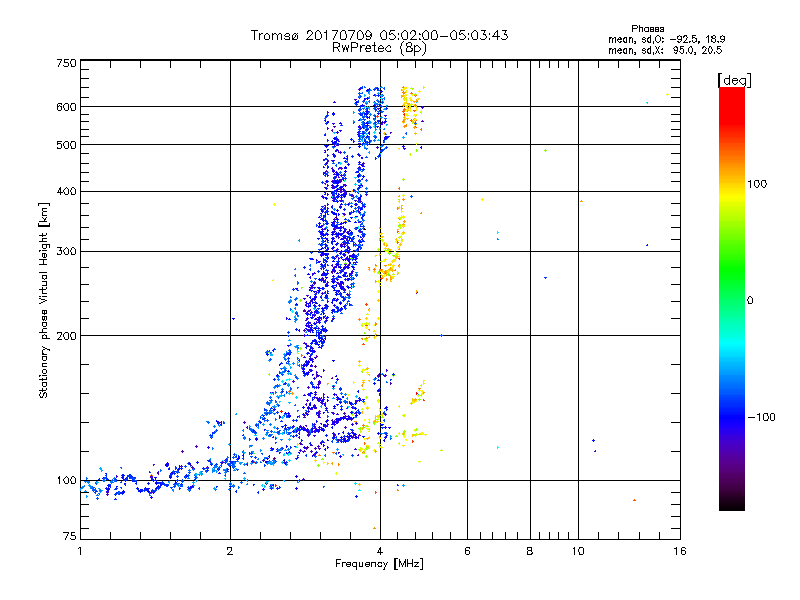Click the y-axis label '300'

coord(66,252)
